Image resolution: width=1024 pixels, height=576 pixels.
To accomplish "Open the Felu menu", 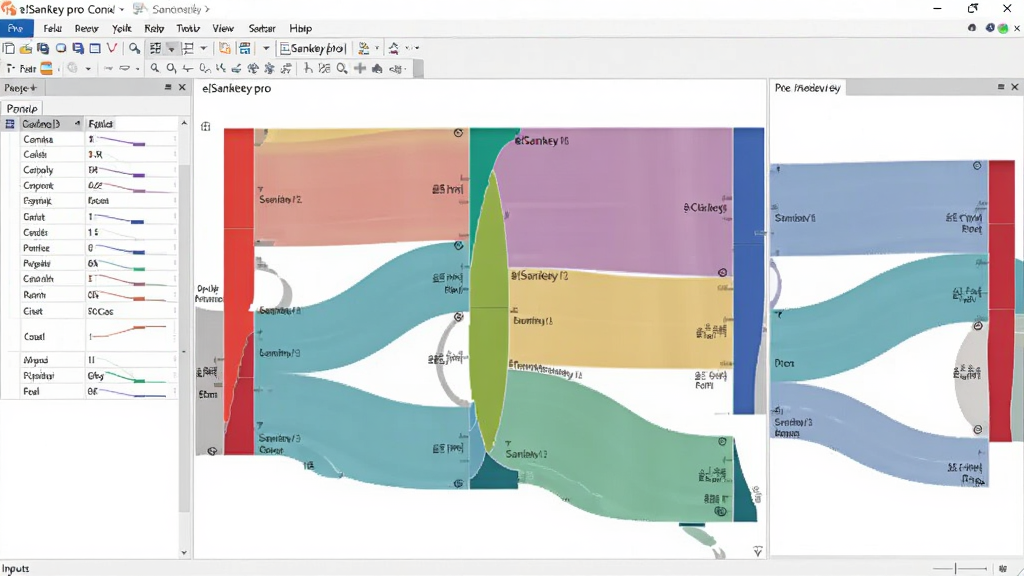I will click(x=52, y=28).
